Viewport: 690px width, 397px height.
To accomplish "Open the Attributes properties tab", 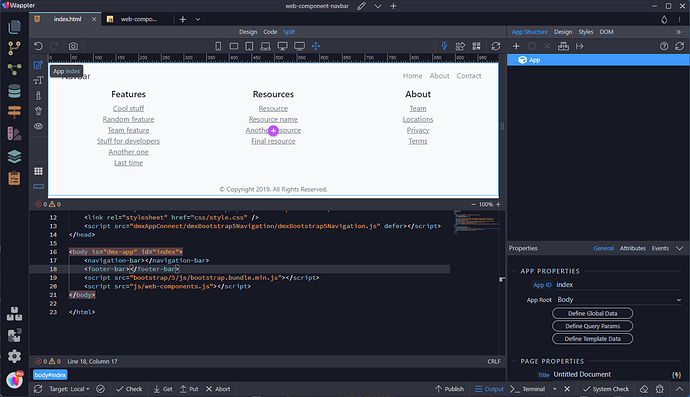I will tap(633, 248).
